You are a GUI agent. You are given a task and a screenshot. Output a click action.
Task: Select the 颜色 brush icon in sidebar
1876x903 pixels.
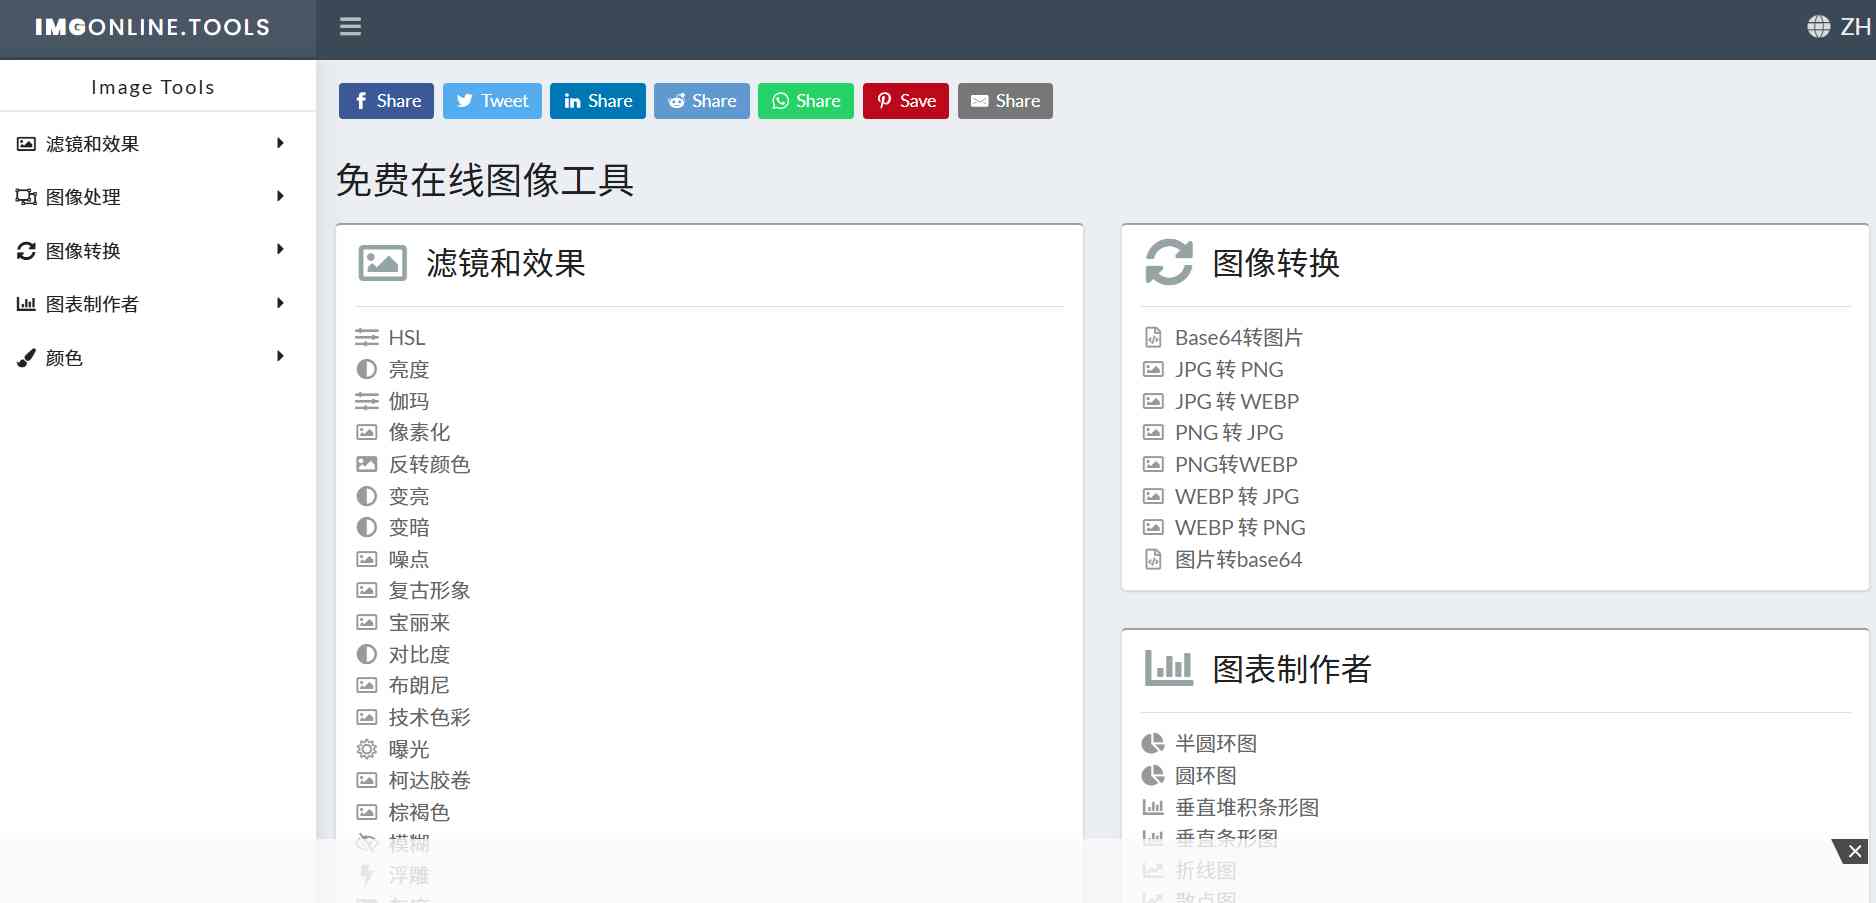pyautogui.click(x=26, y=357)
